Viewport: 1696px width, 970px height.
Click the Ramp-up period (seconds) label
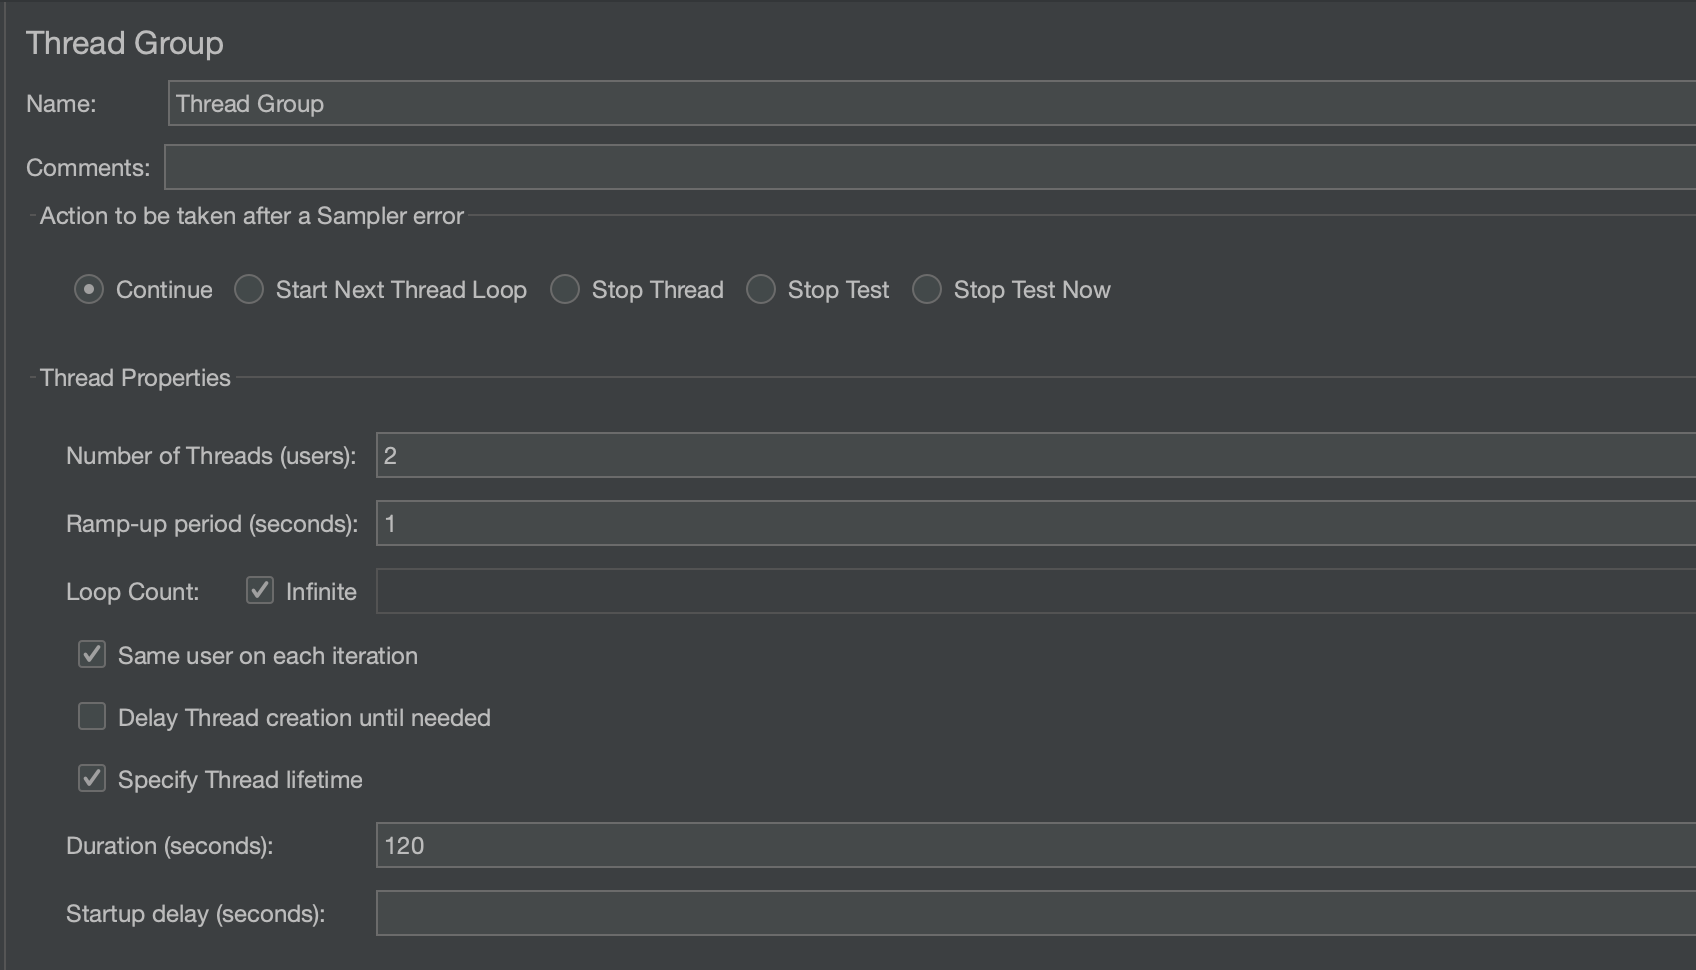click(x=212, y=524)
